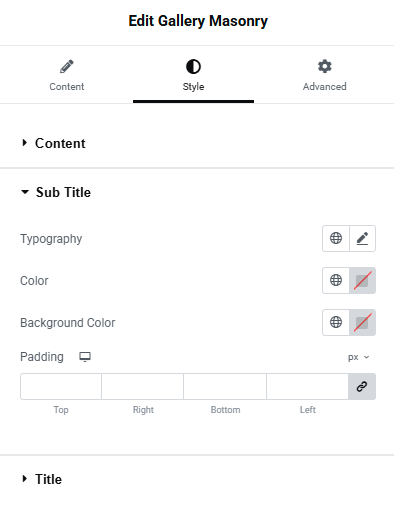Click the Content tab pencil icon

point(67,66)
